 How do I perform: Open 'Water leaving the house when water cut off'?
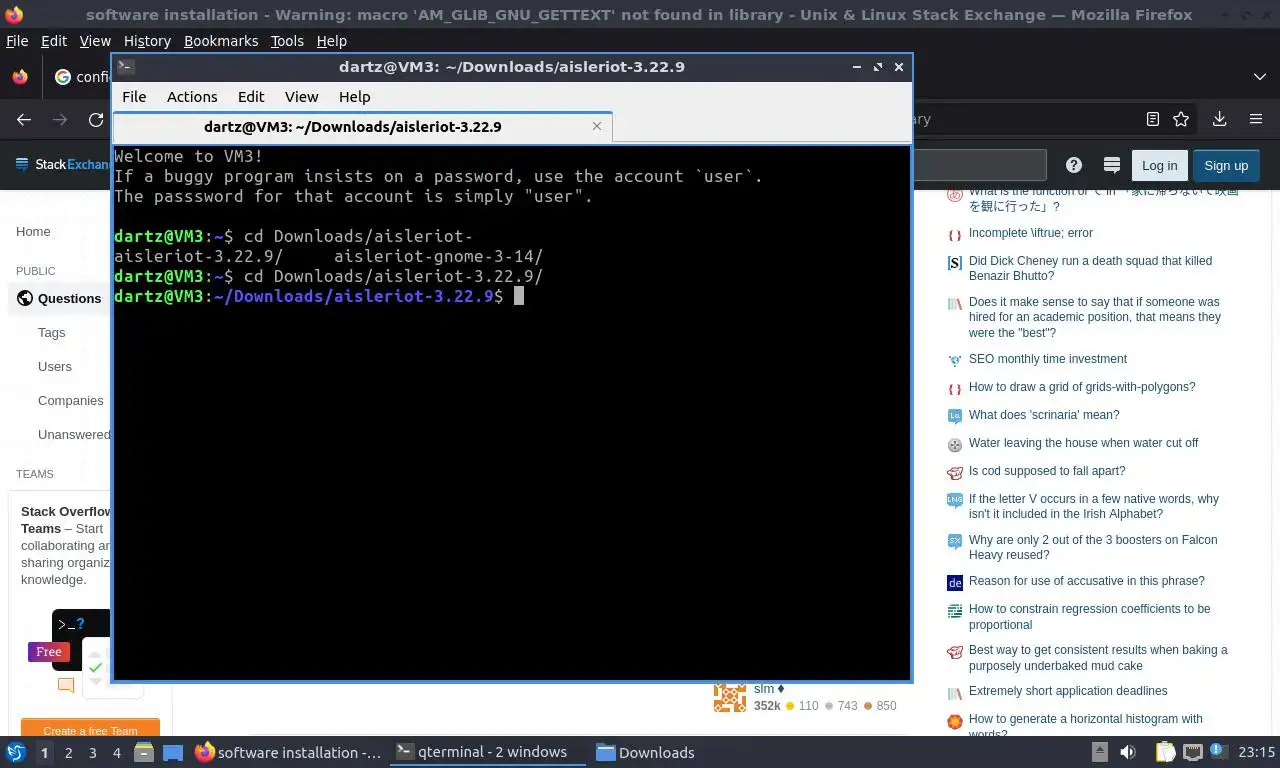point(1083,443)
